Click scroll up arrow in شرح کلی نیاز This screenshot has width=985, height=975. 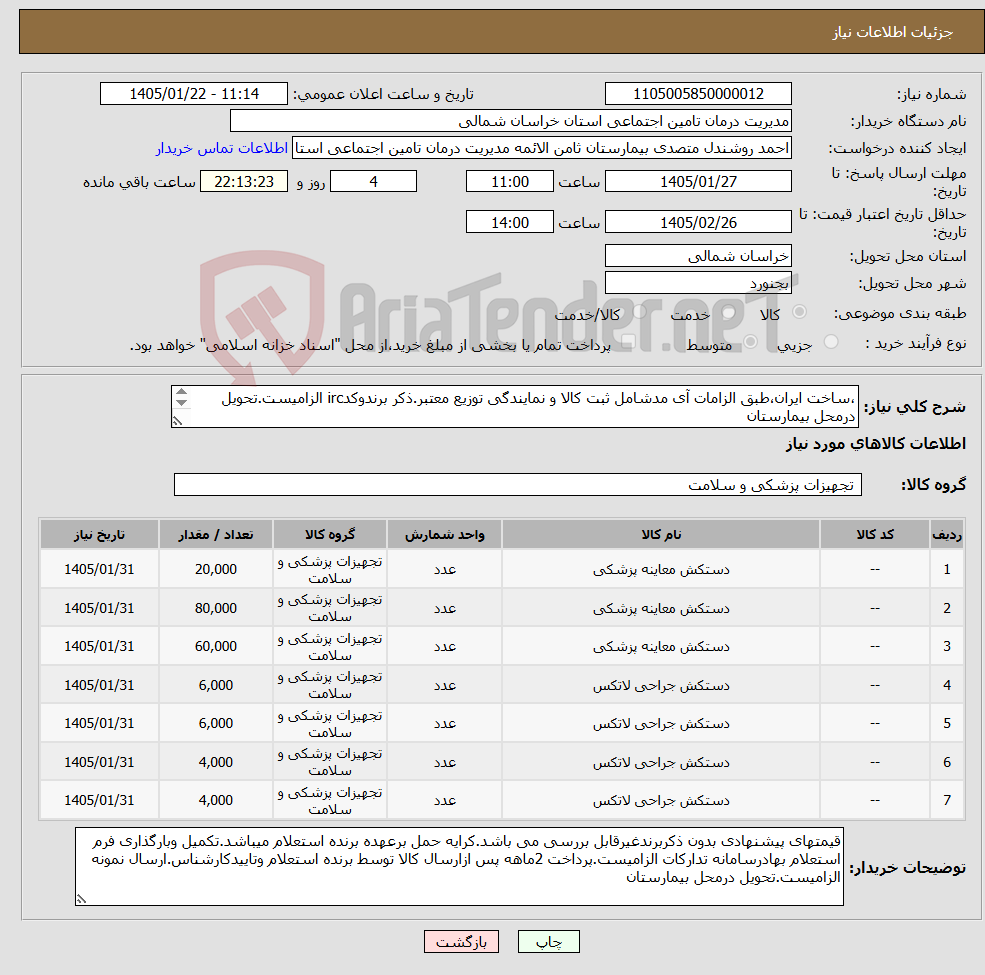(x=182, y=392)
